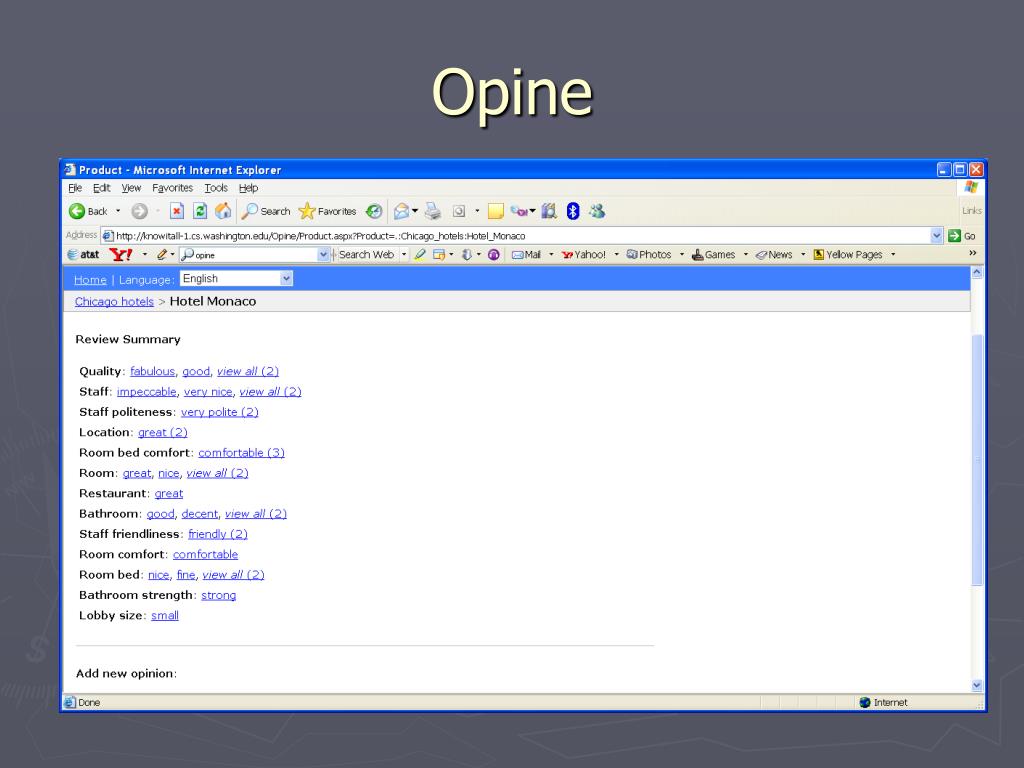
Task: Click the Print icon
Action: coord(432,211)
